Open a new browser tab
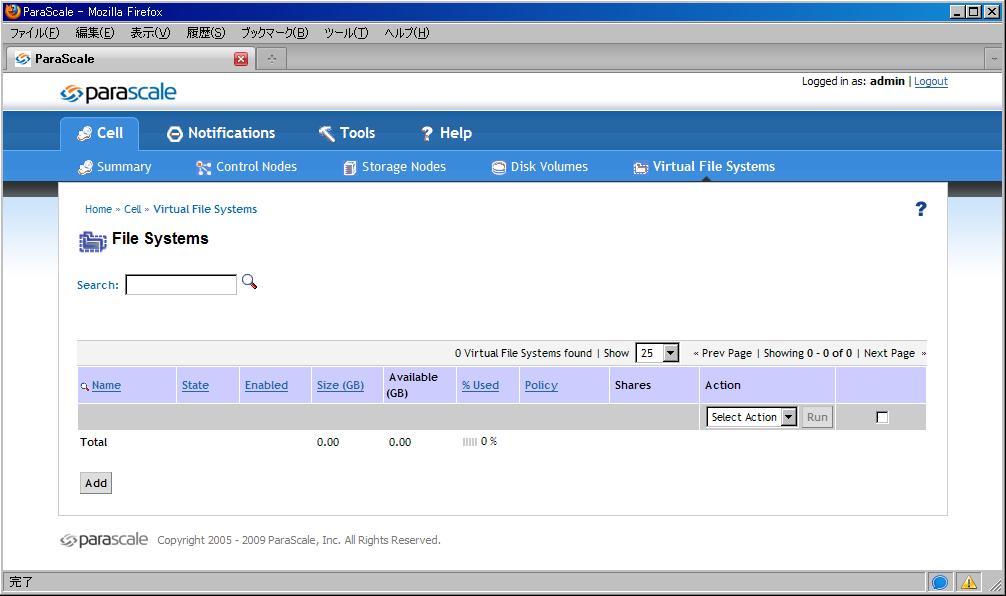The width and height of the screenshot is (1006, 596). (271, 59)
